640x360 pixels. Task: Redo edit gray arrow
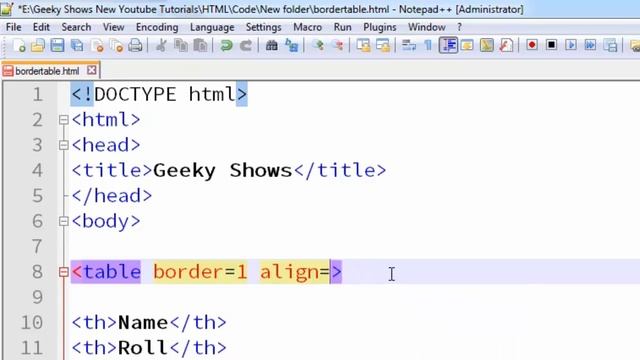point(246,45)
